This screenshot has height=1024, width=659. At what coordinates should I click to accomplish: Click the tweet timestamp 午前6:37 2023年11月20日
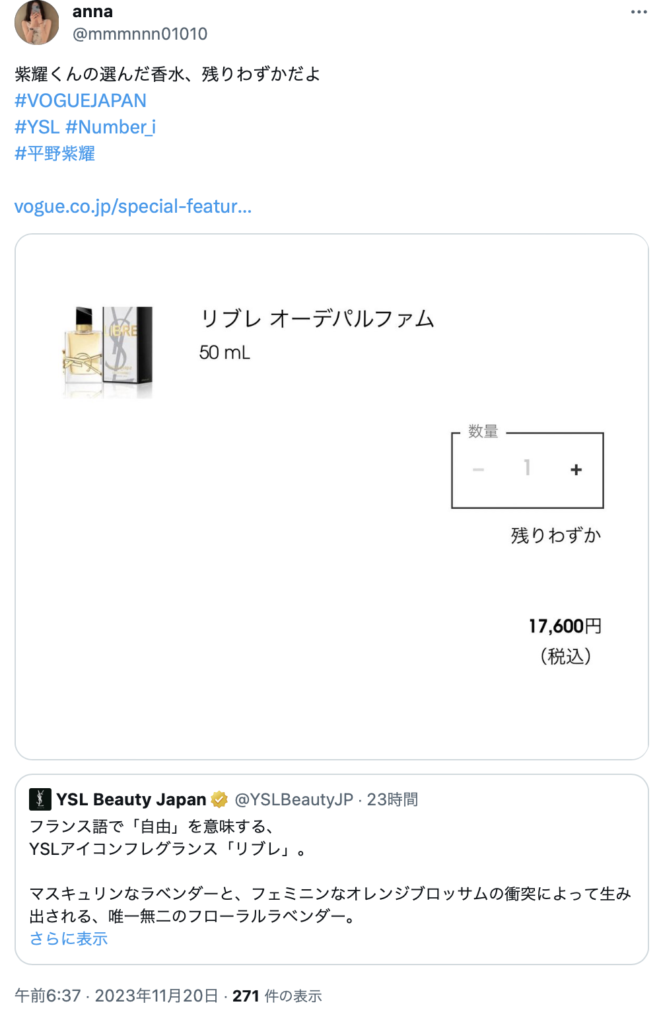[116, 995]
